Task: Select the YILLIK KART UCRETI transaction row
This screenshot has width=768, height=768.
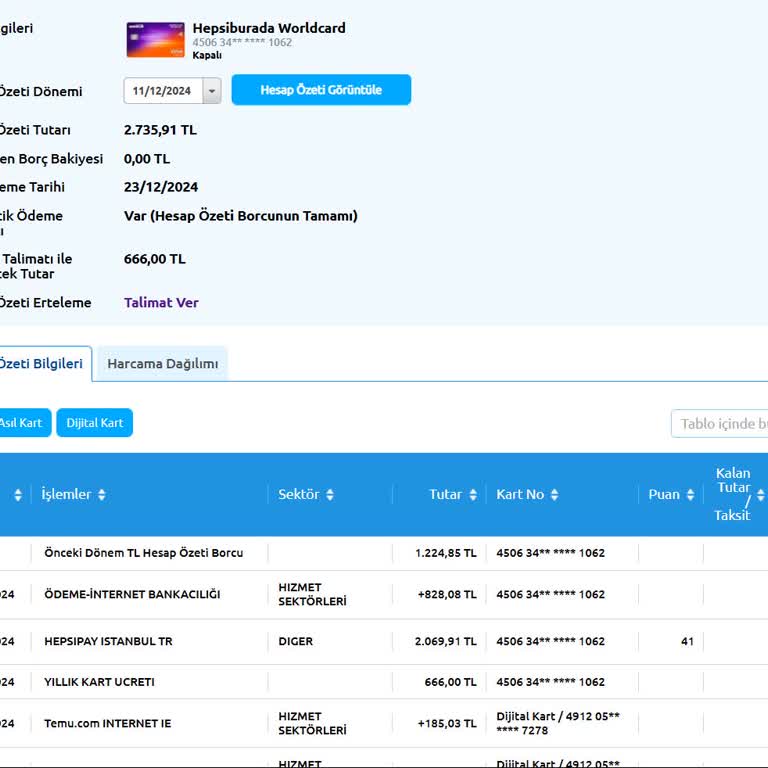Action: tap(99, 682)
